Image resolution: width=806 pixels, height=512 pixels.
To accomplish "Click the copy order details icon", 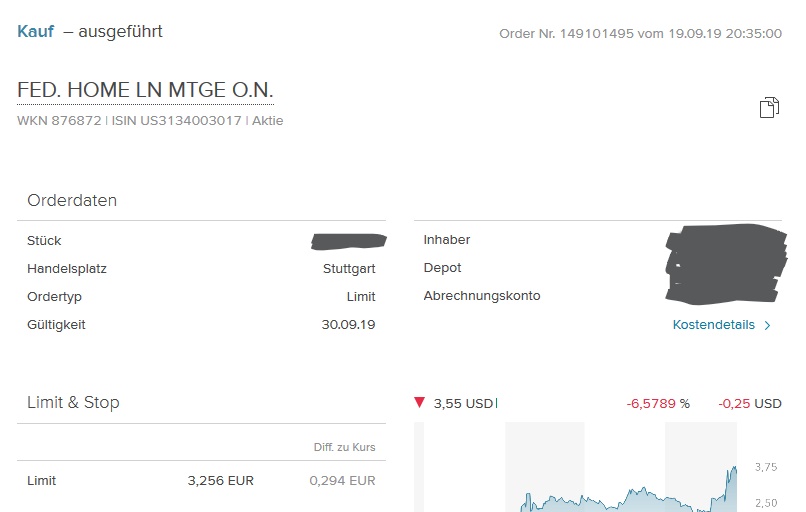I will click(x=769, y=108).
